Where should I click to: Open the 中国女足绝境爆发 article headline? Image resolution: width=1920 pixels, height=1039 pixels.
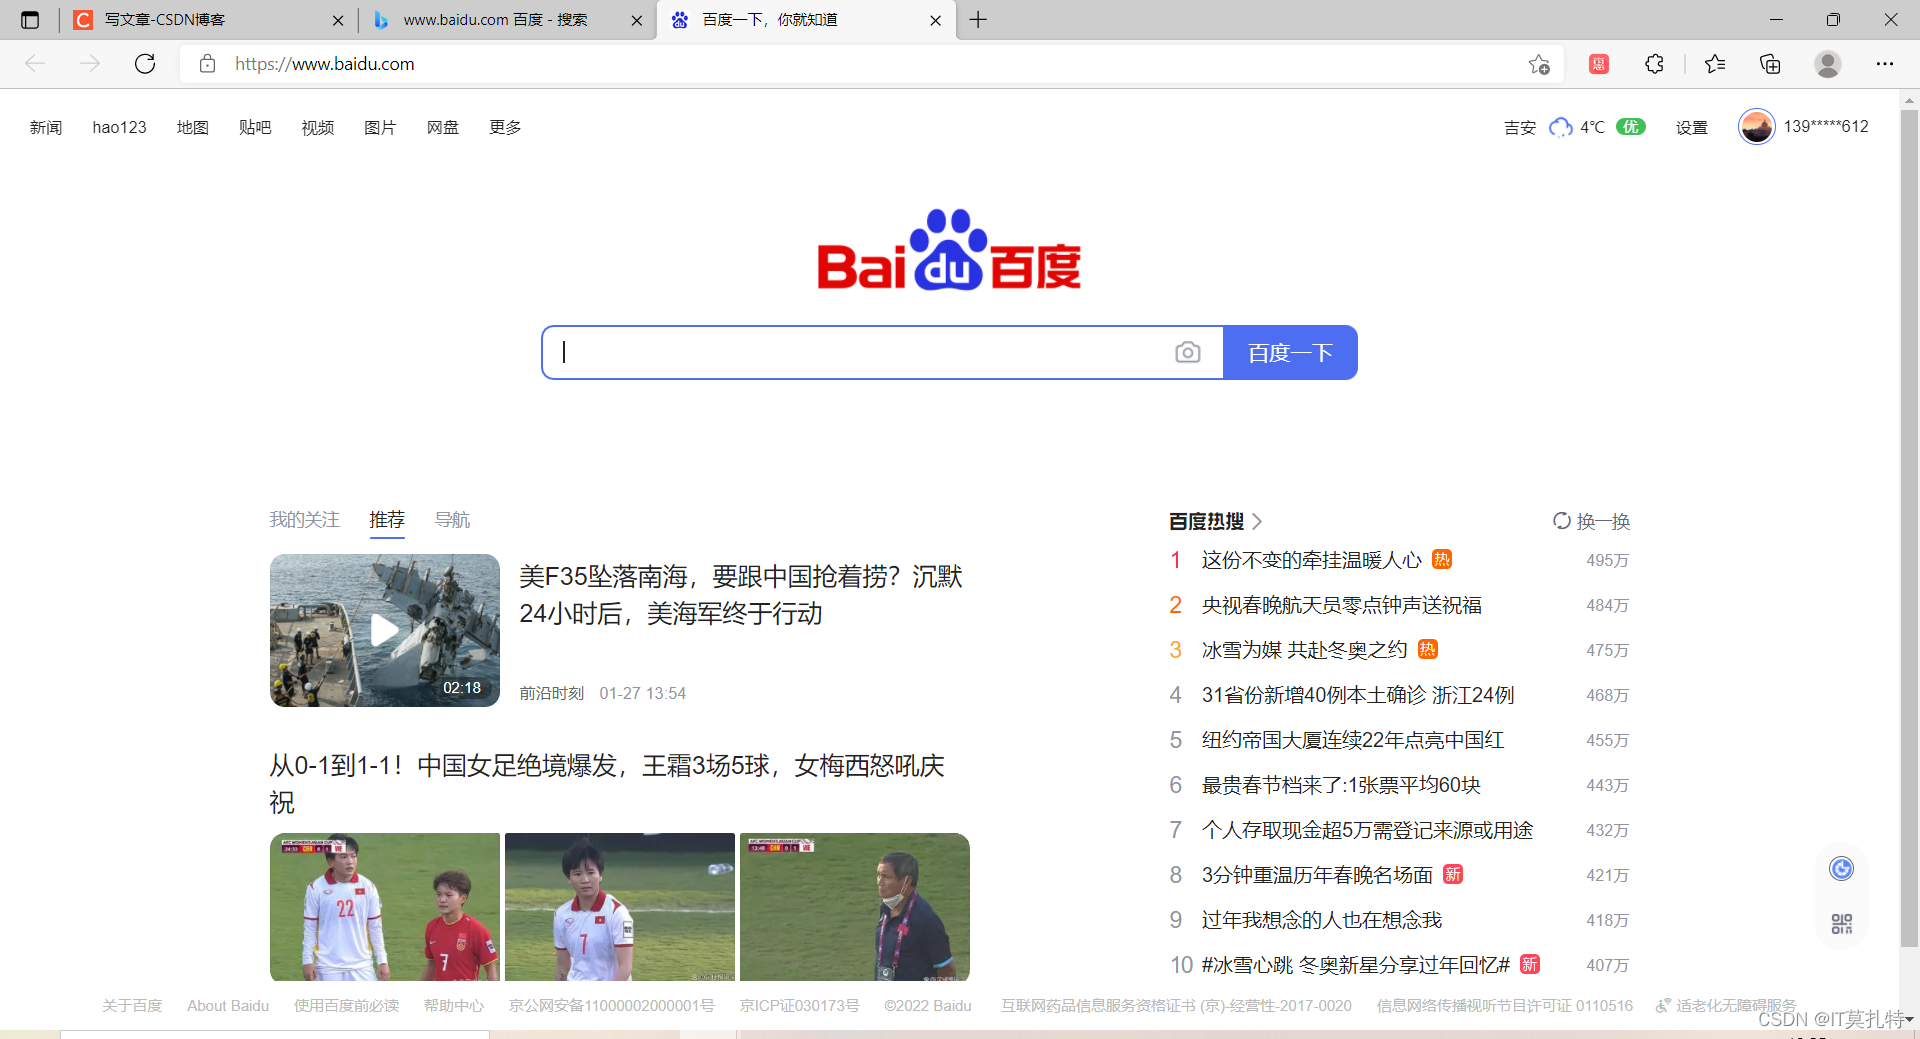(x=607, y=784)
